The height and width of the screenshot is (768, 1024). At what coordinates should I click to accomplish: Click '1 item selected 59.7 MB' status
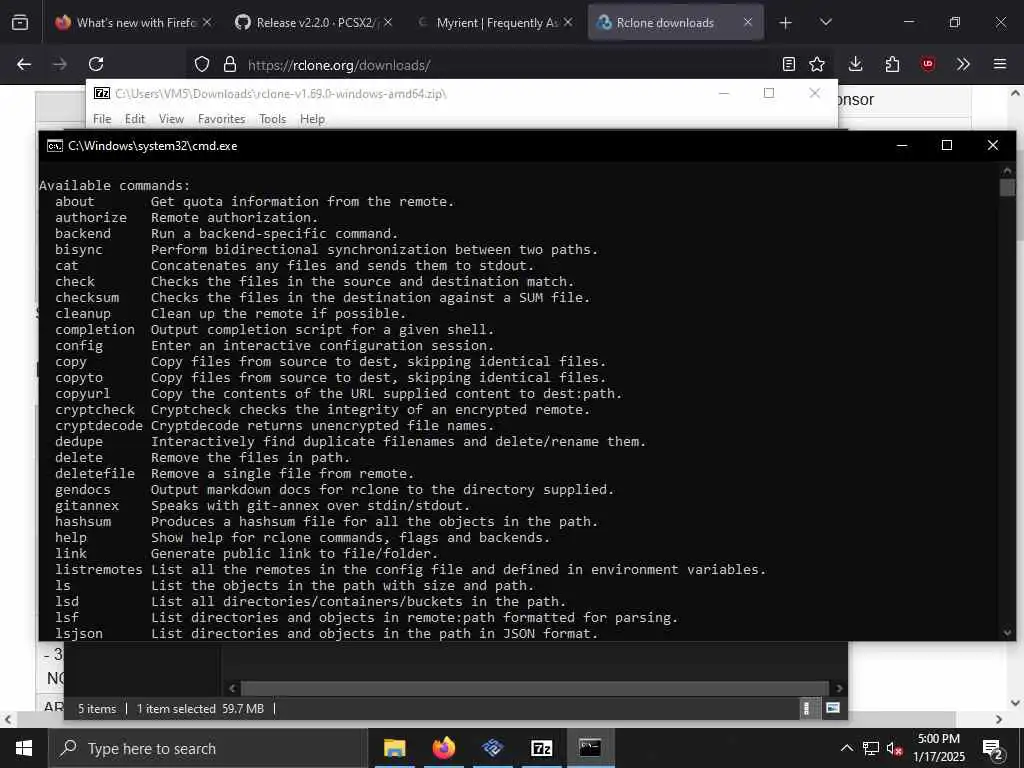[200, 709]
